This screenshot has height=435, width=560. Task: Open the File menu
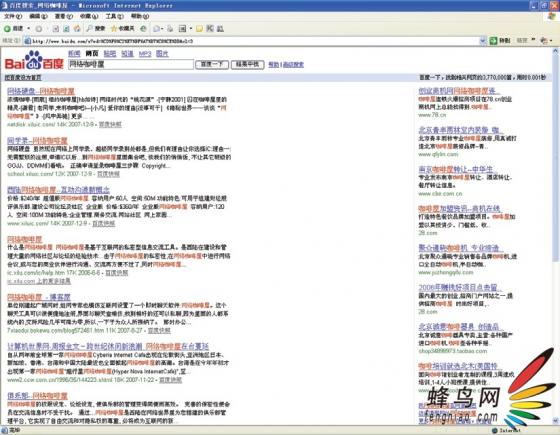pyautogui.click(x=12, y=16)
